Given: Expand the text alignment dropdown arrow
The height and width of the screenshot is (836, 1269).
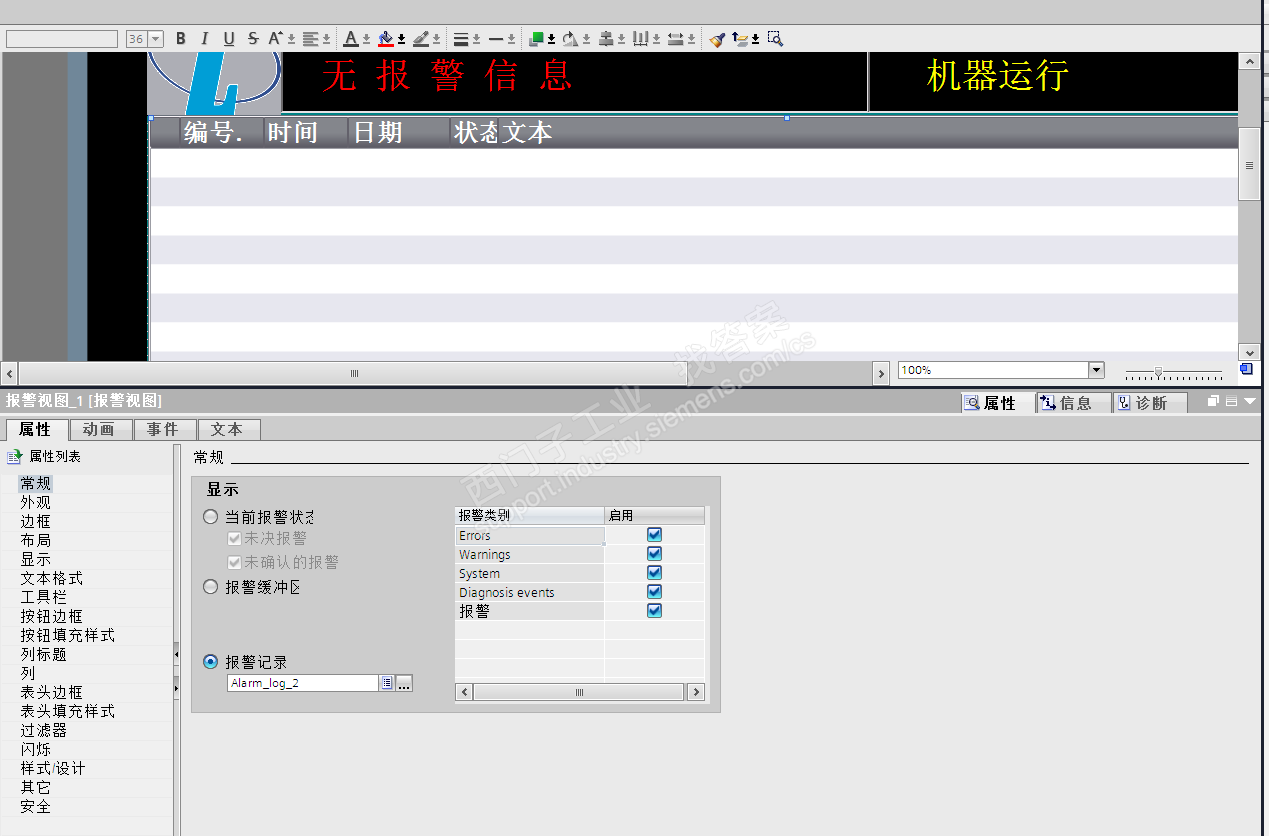Looking at the screenshot, I should (327, 40).
